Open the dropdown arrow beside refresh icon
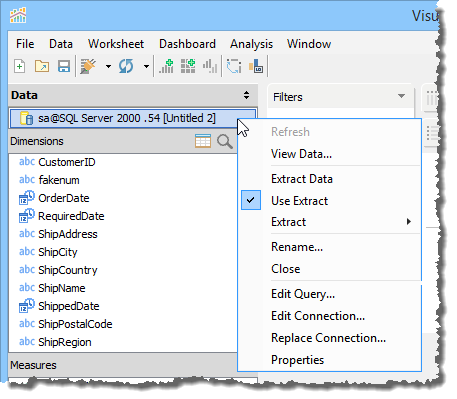The image size is (457, 399). (146, 66)
